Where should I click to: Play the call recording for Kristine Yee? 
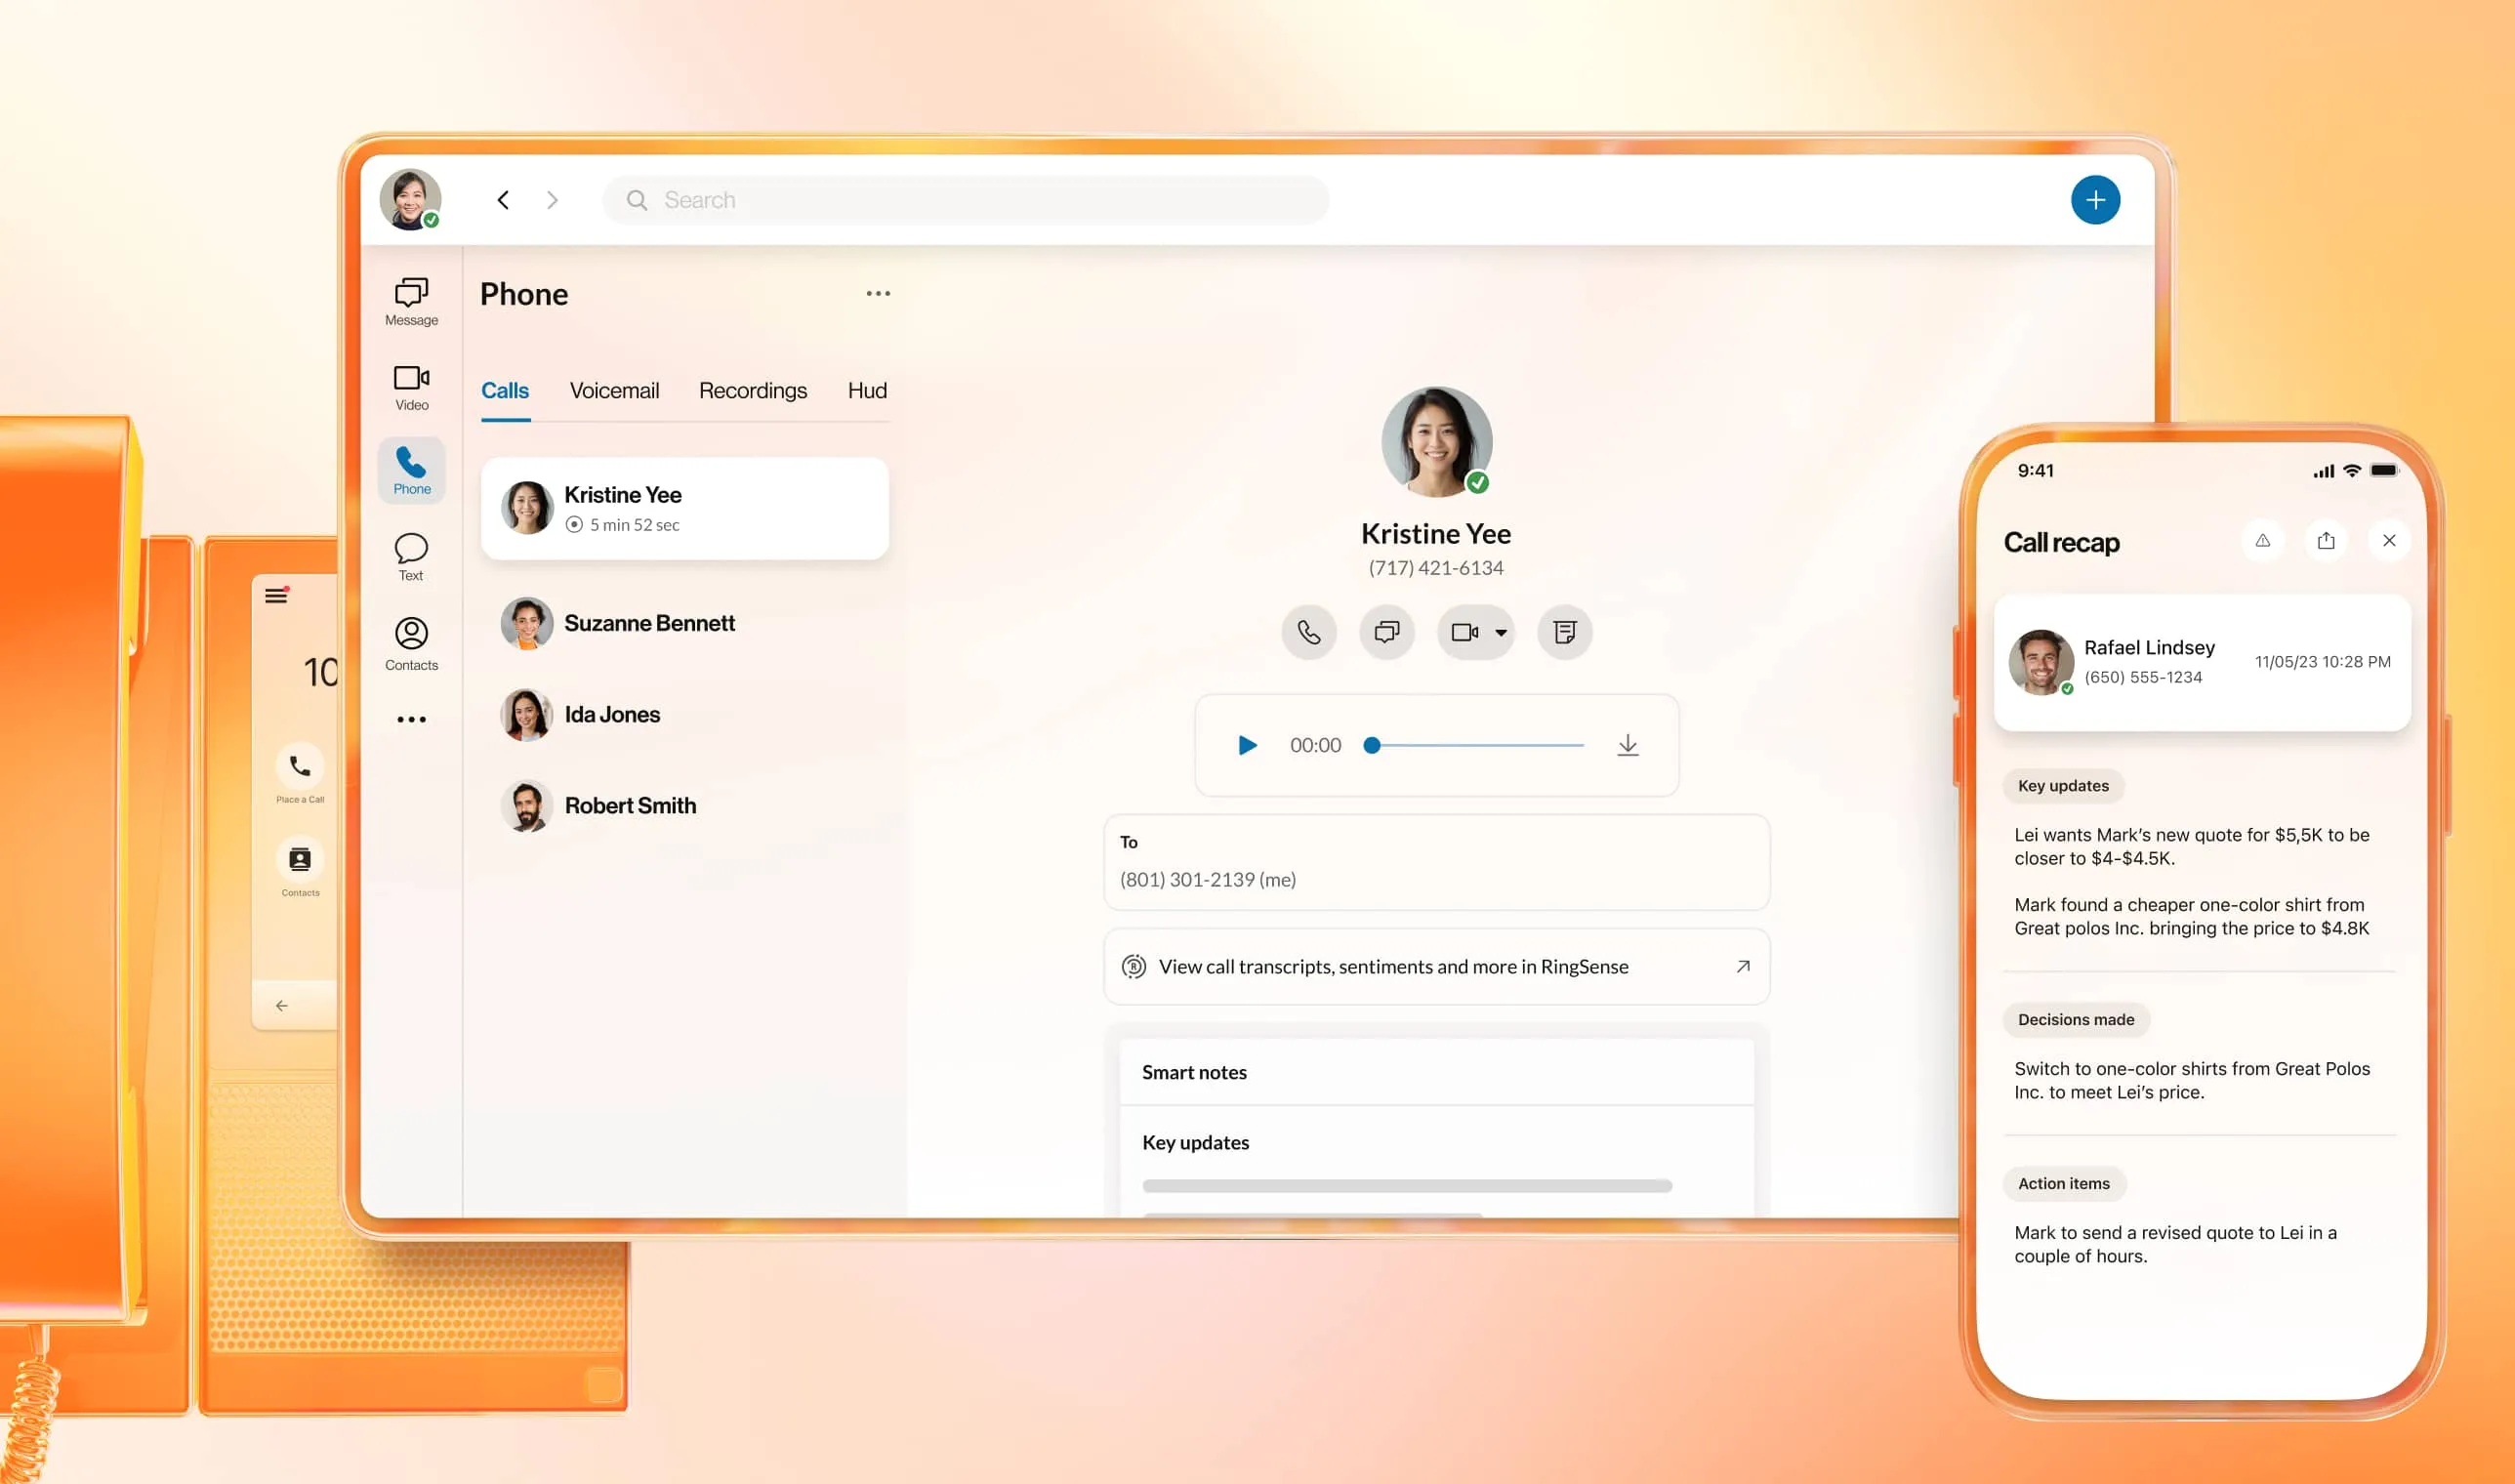1245,744
